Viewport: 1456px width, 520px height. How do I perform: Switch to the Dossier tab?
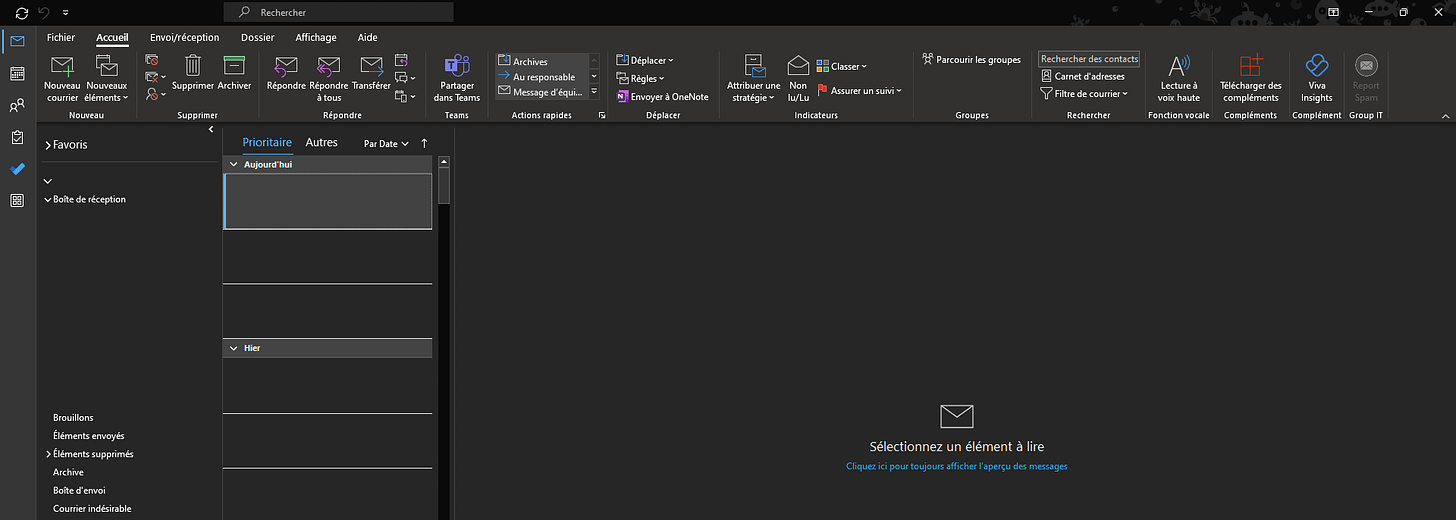[258, 38]
